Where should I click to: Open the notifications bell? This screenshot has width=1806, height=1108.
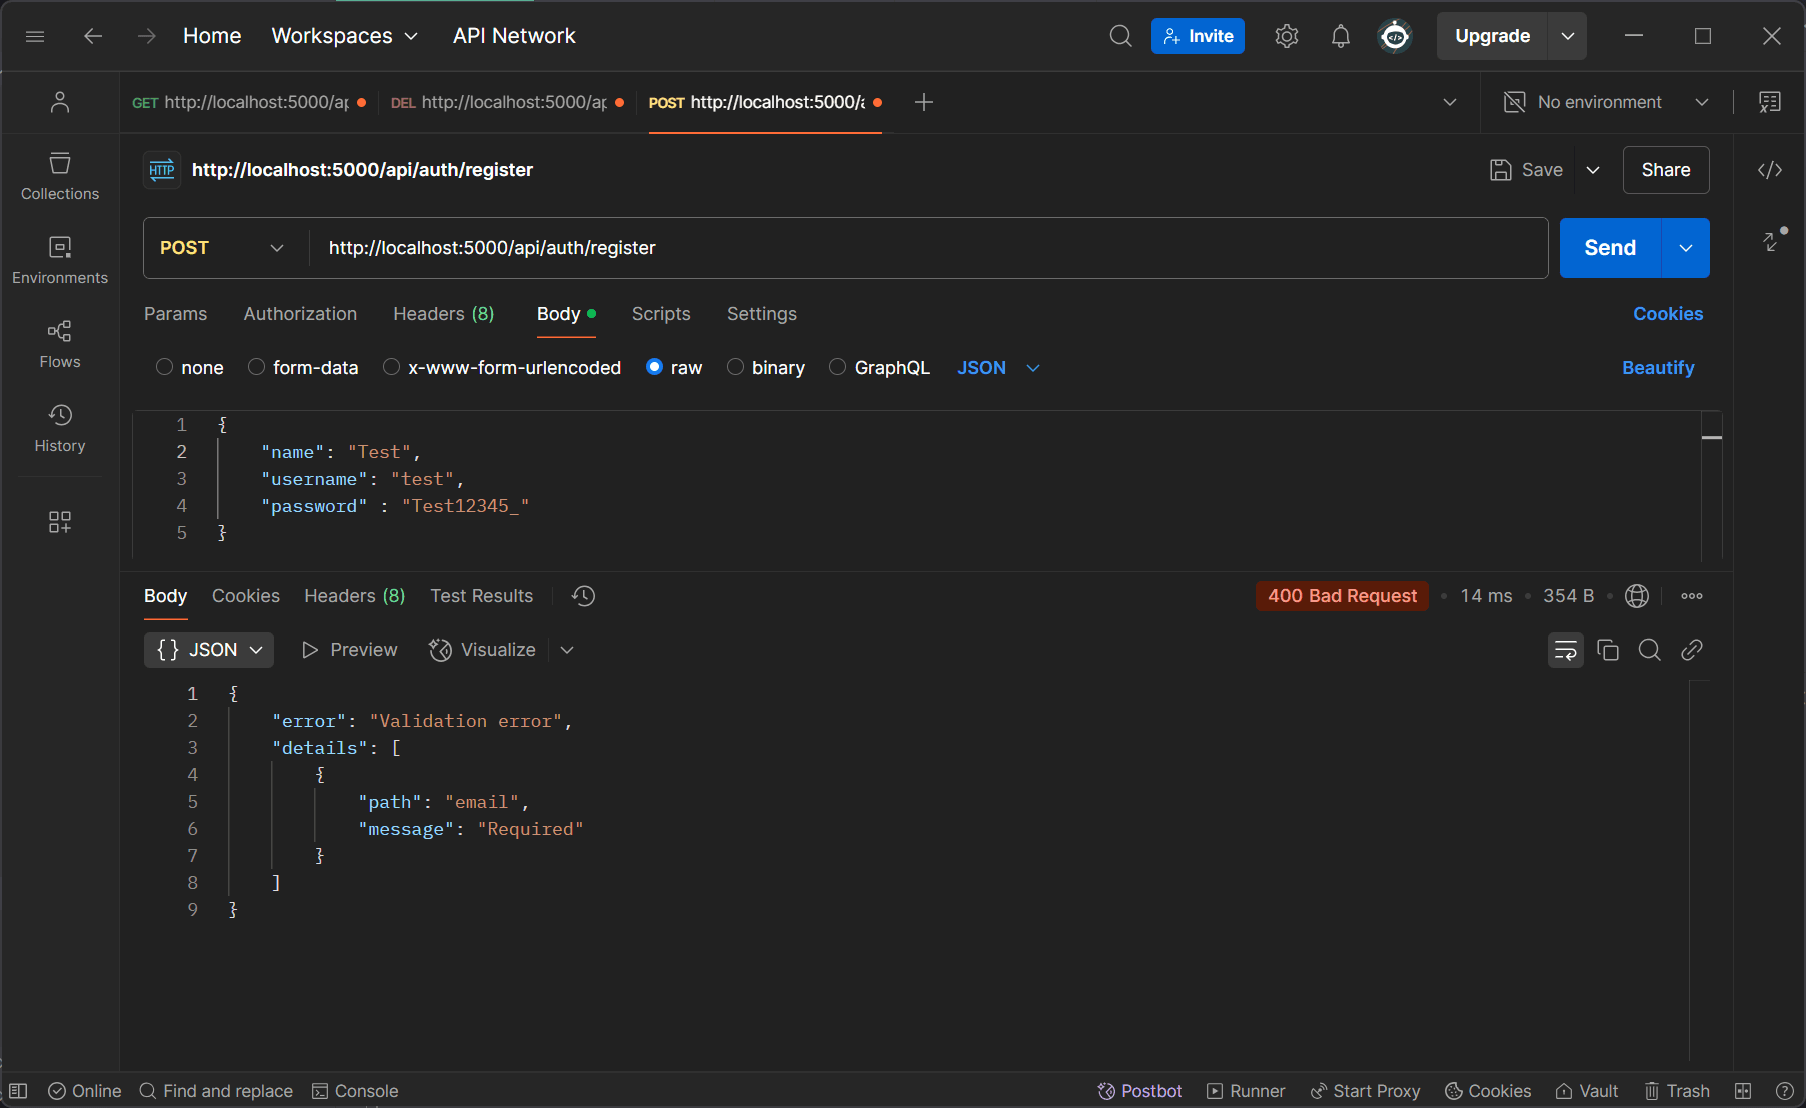[1341, 36]
